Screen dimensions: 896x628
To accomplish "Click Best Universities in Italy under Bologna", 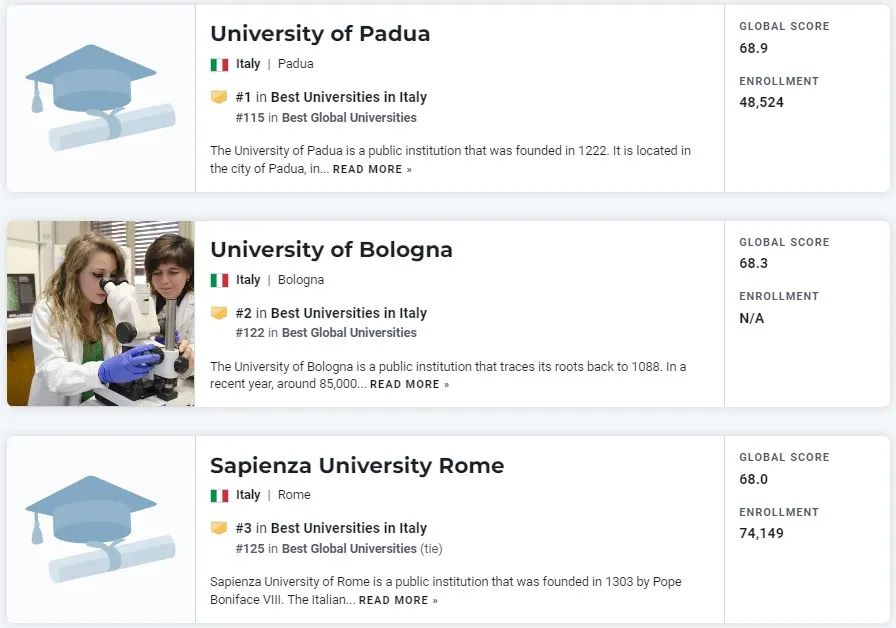I will [348, 313].
